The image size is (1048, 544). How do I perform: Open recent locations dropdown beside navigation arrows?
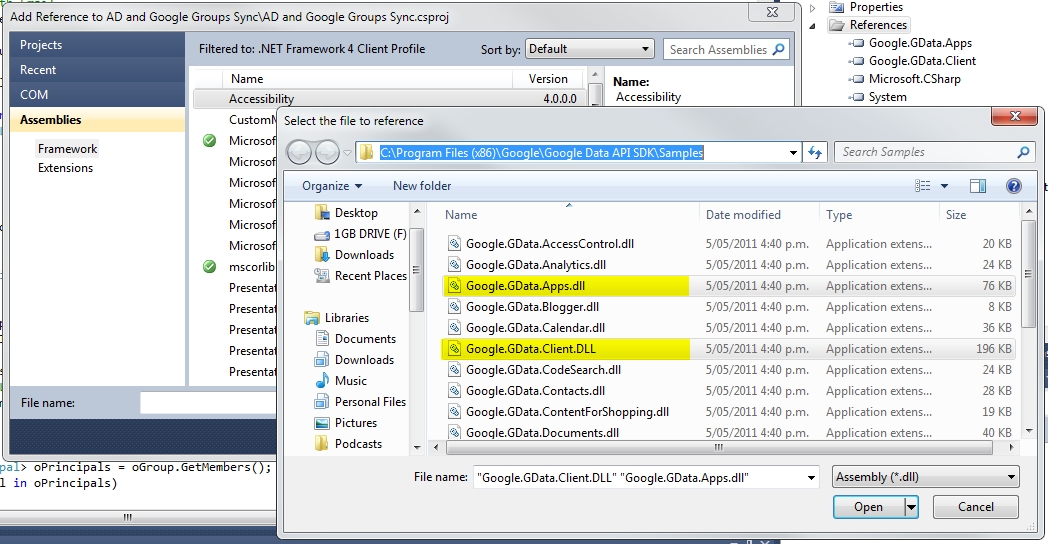348,153
